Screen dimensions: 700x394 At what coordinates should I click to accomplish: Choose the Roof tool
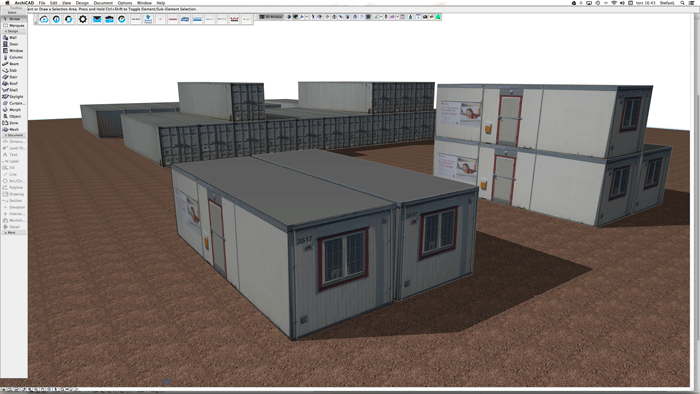(13, 83)
